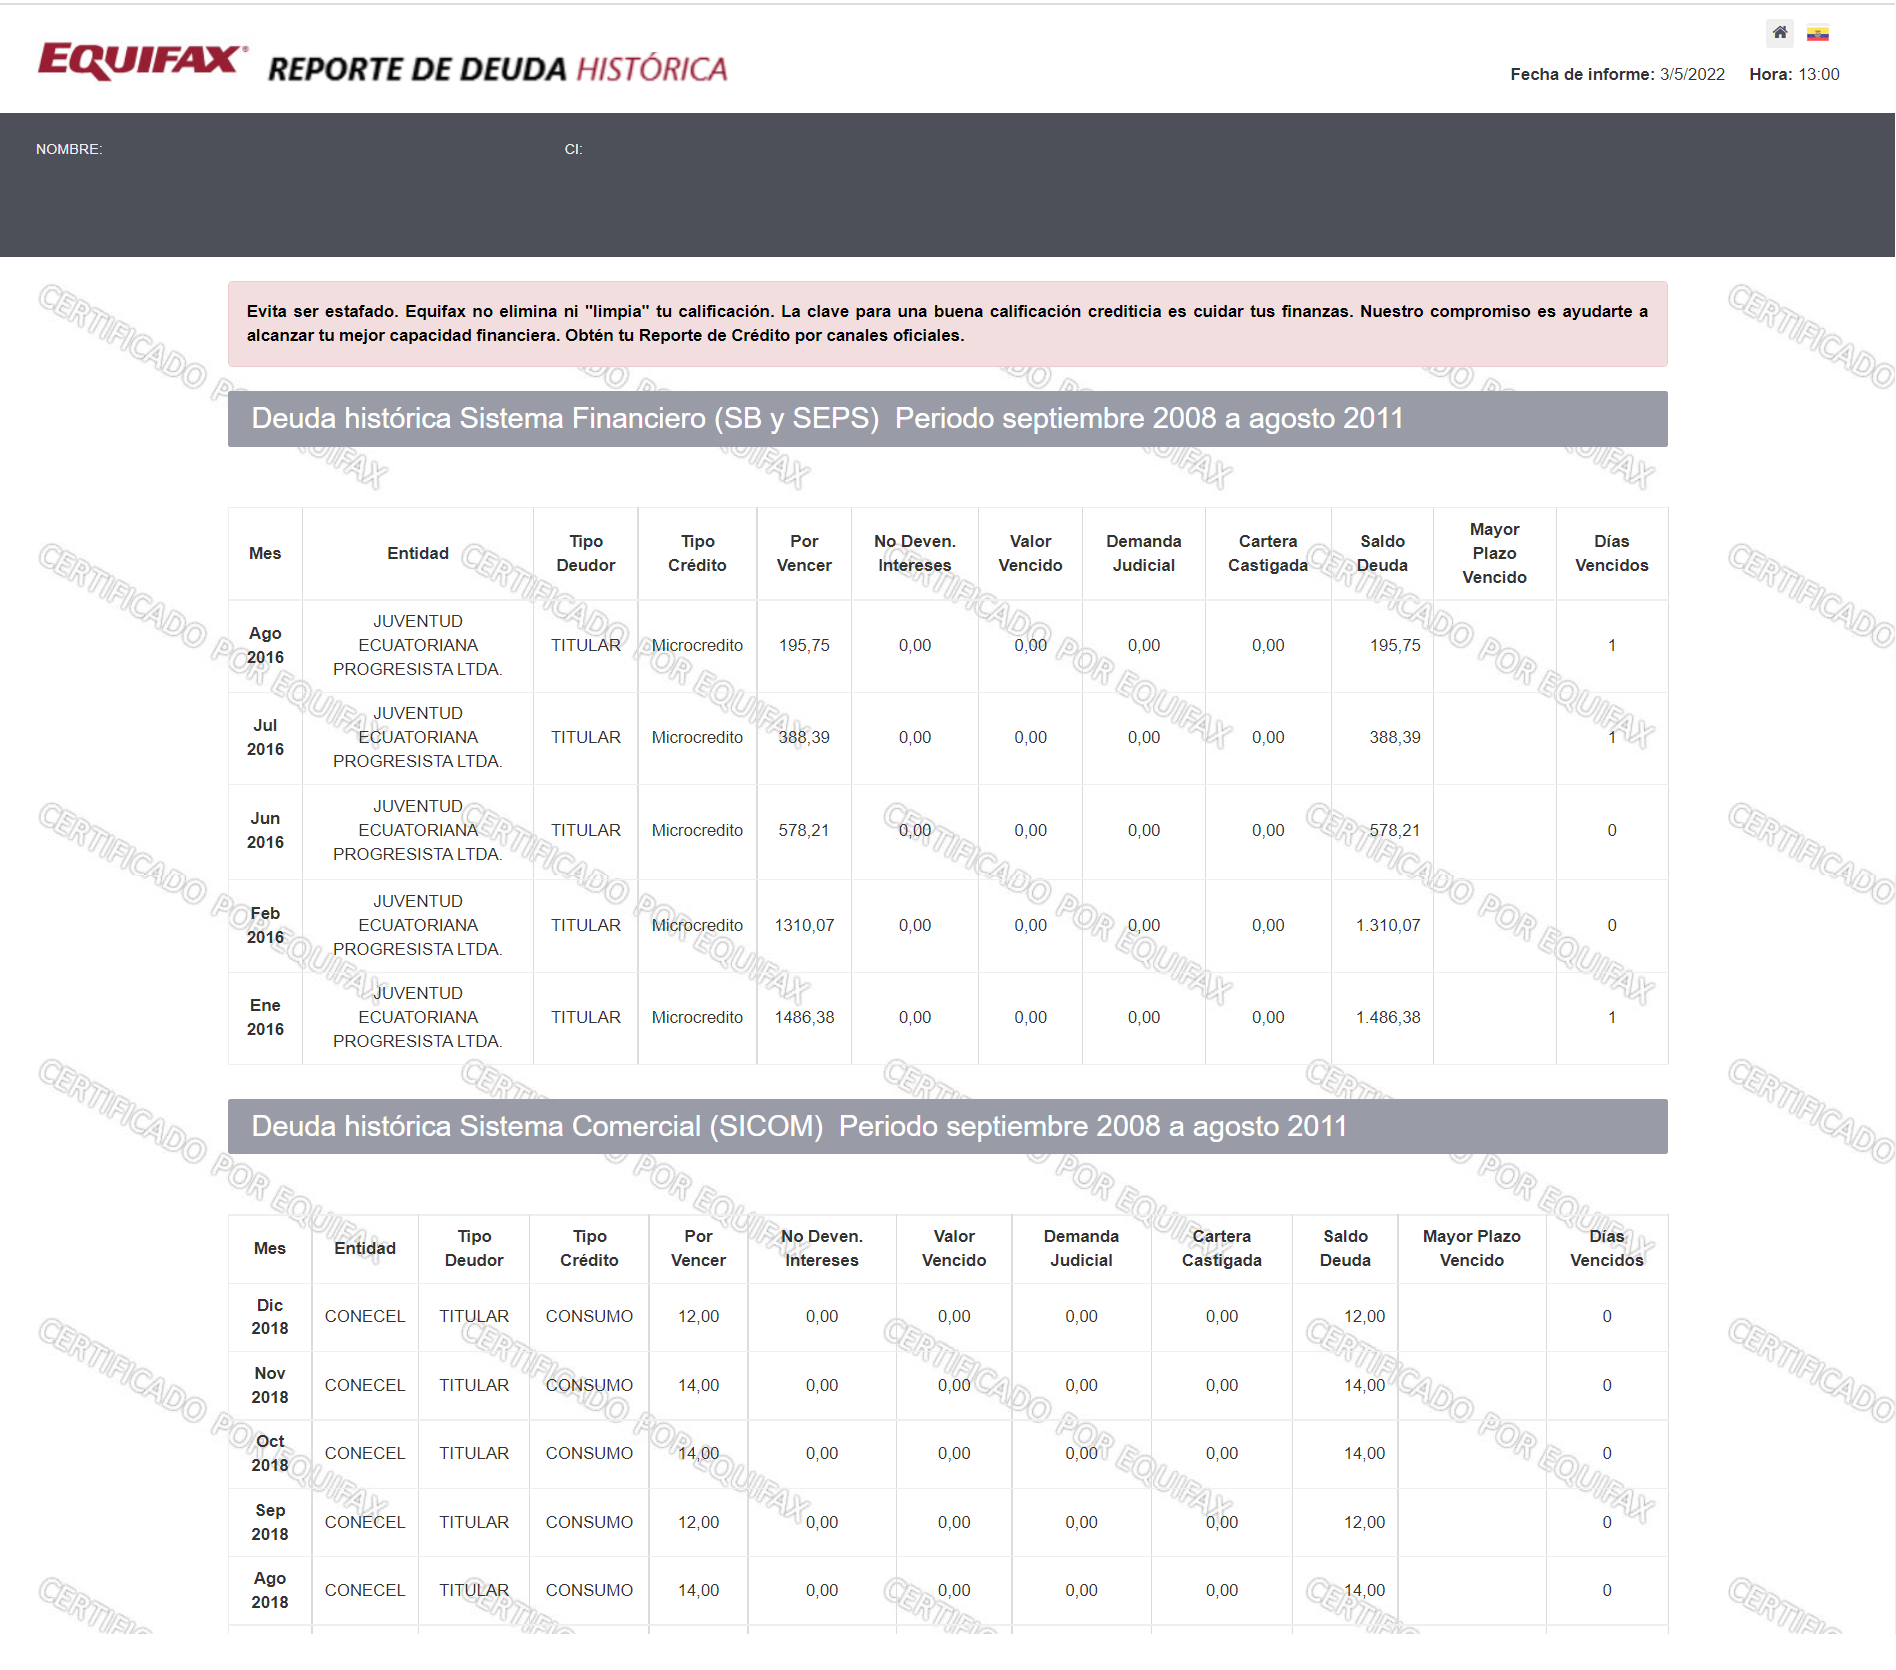Select the 'Jul 2016' month cell
The image size is (1896, 1670).
(x=265, y=737)
